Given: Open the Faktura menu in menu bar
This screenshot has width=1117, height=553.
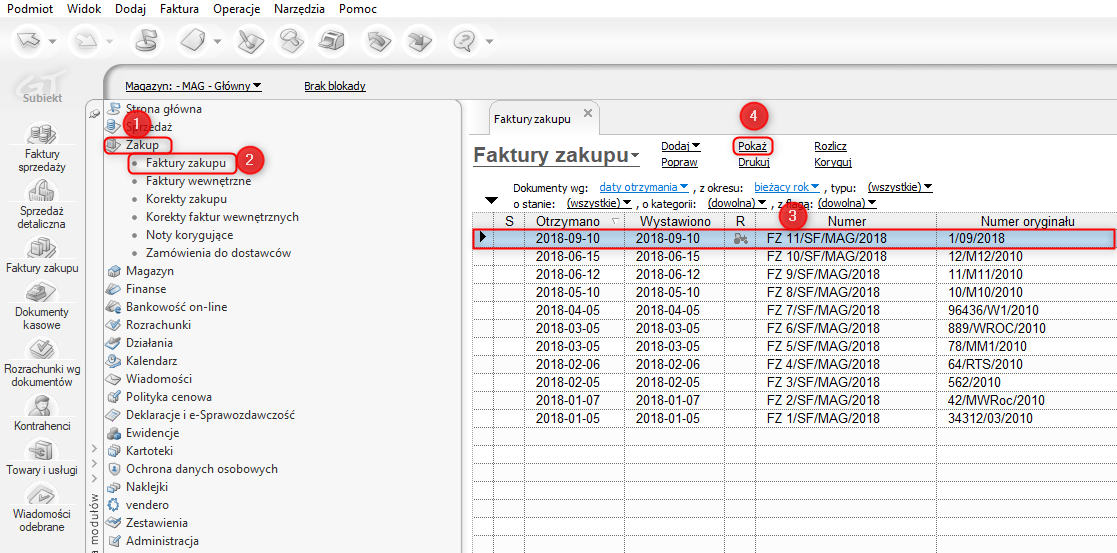Looking at the screenshot, I should pos(179,8).
